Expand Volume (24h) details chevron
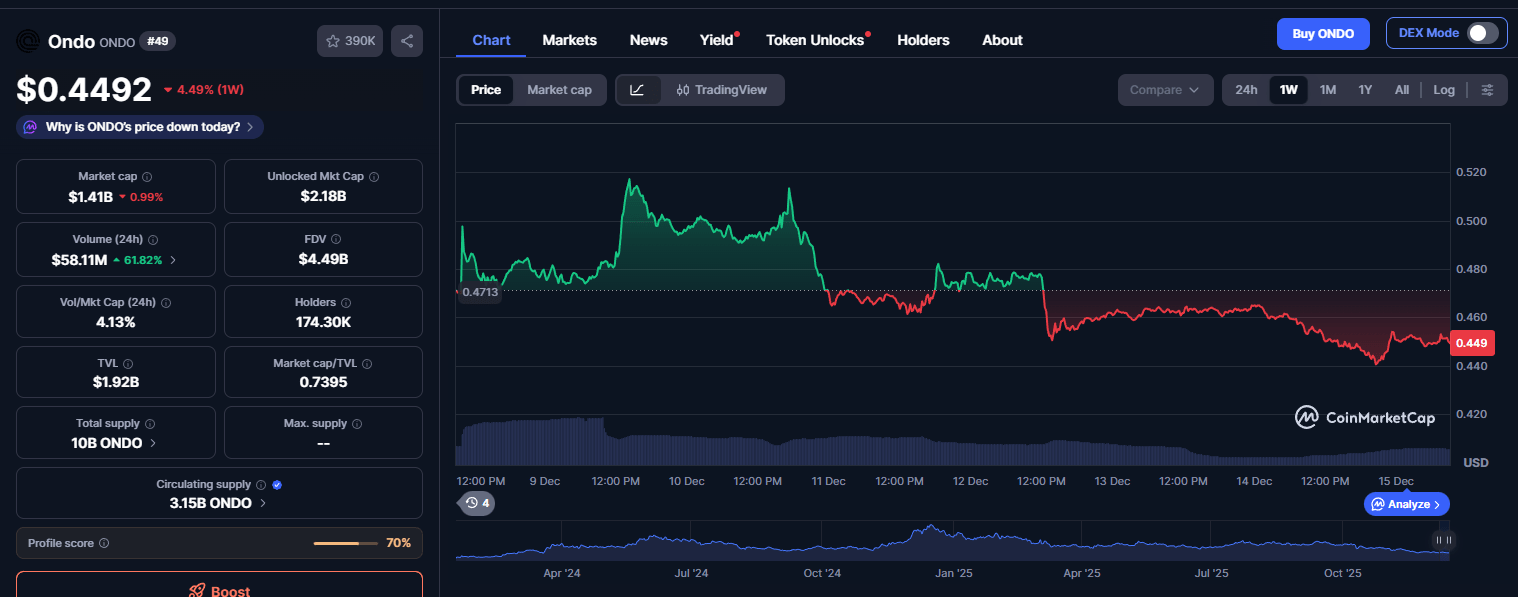The height and width of the screenshot is (597, 1518). tap(173, 260)
